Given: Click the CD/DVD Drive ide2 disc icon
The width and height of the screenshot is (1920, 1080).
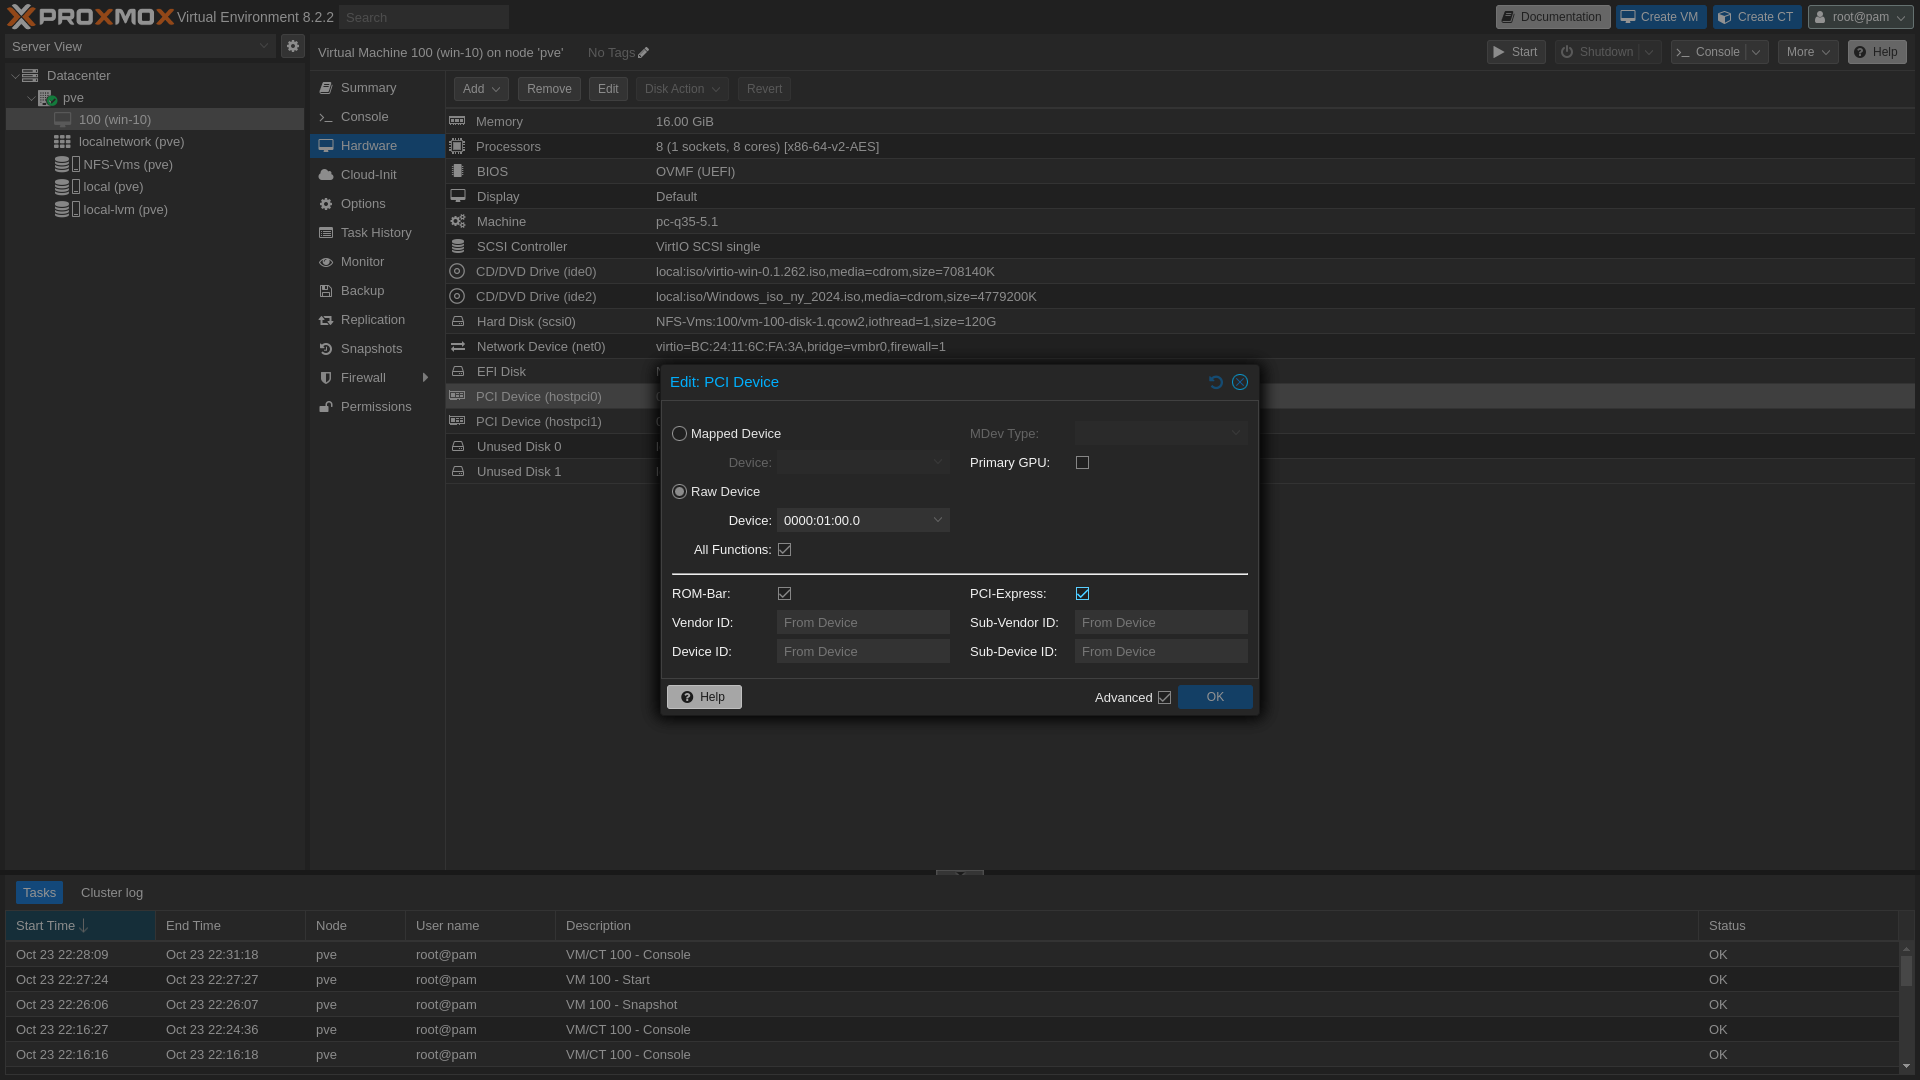Looking at the screenshot, I should (x=457, y=296).
